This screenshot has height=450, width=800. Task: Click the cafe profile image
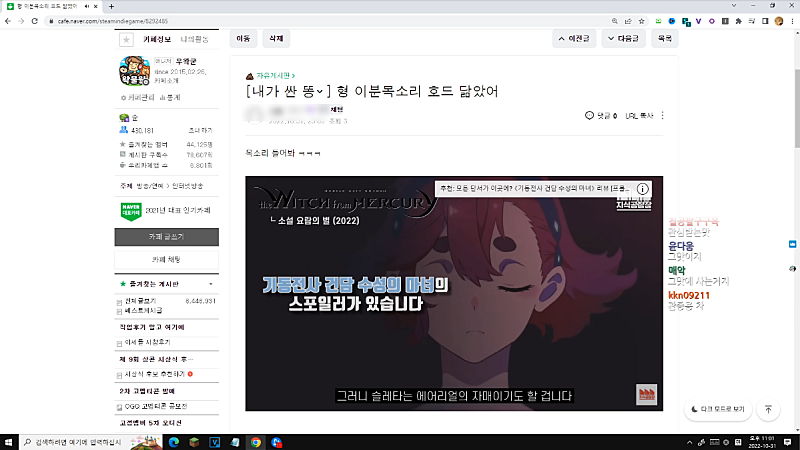[x=134, y=70]
